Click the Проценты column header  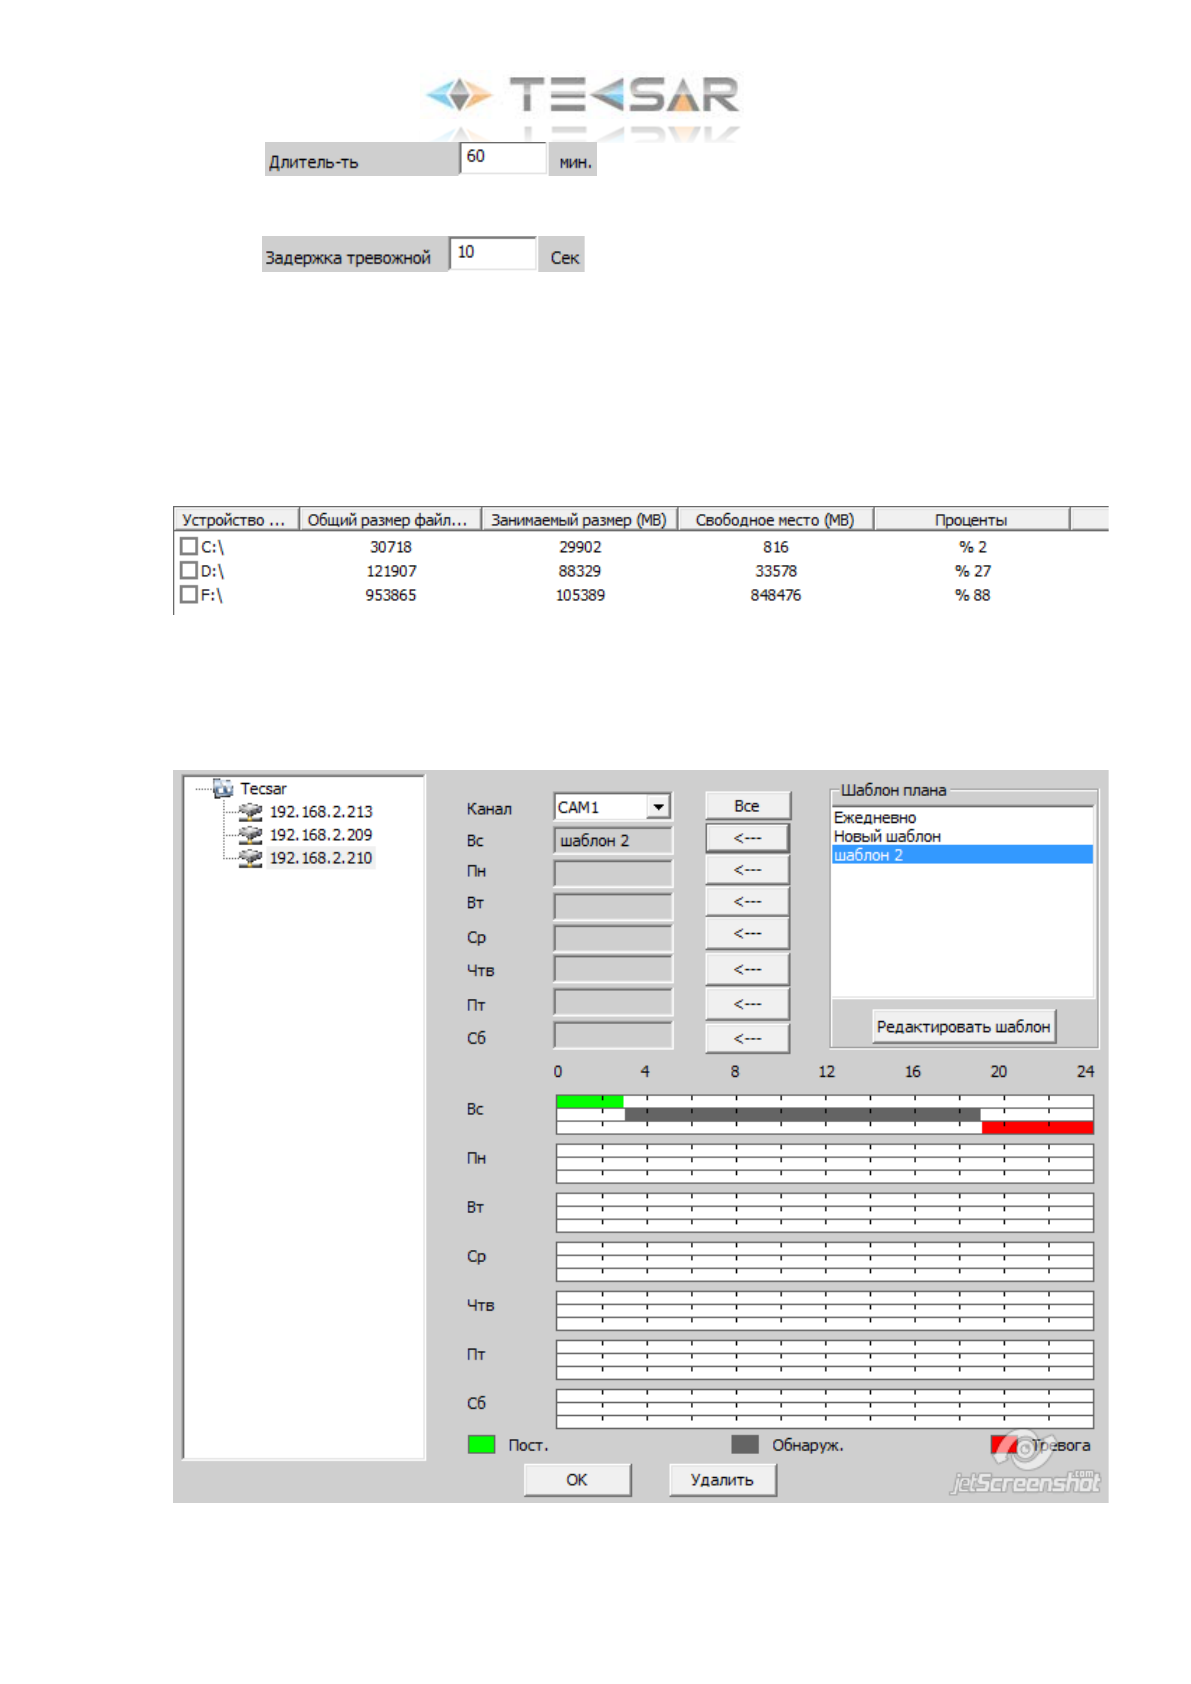[x=970, y=520]
